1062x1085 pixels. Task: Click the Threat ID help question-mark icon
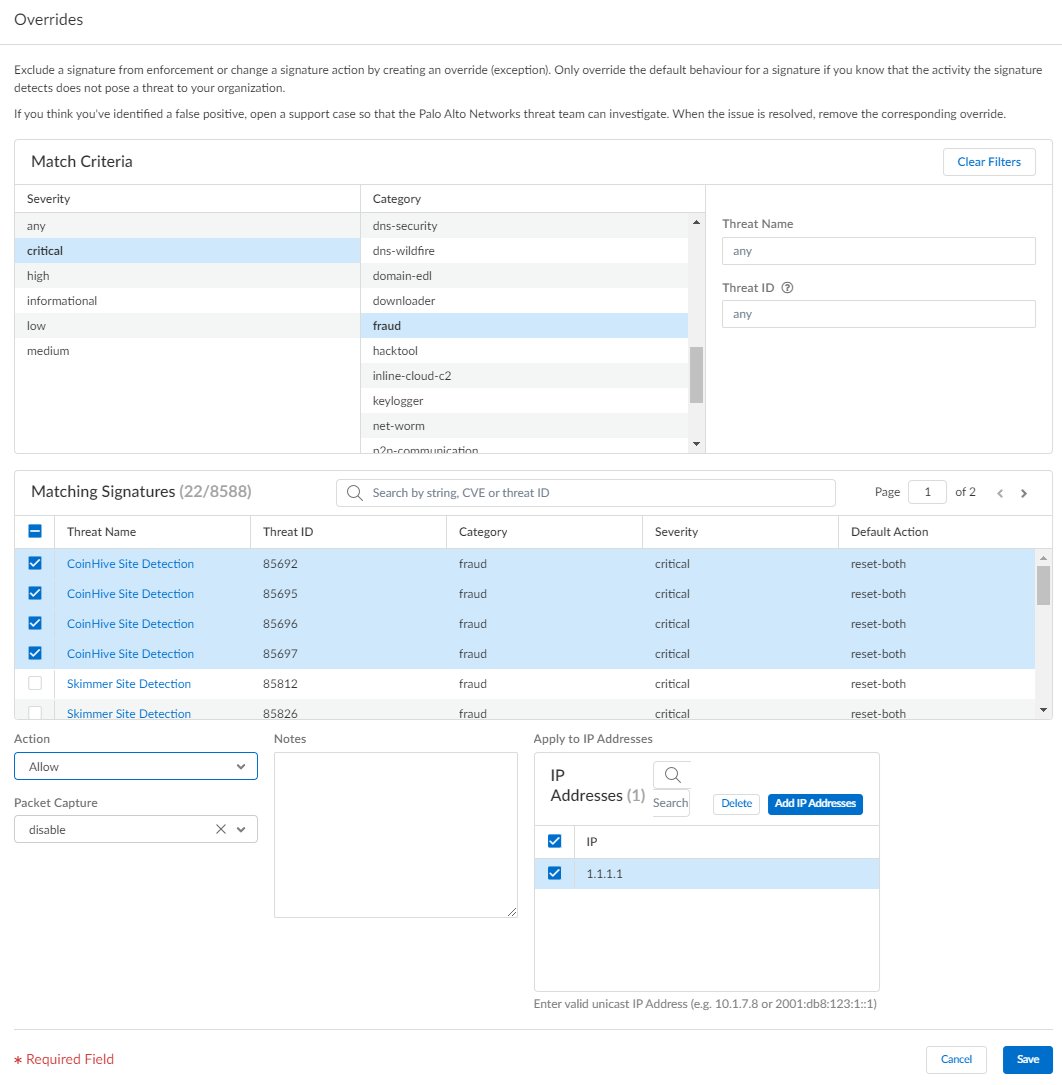788,288
